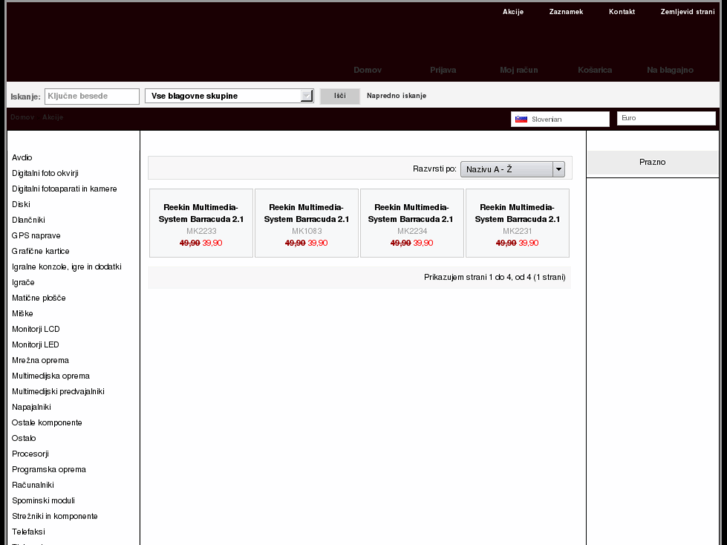Viewport: 727px width, 545px height.
Task: Open the Slovenian language selector
Action: [x=560, y=119]
